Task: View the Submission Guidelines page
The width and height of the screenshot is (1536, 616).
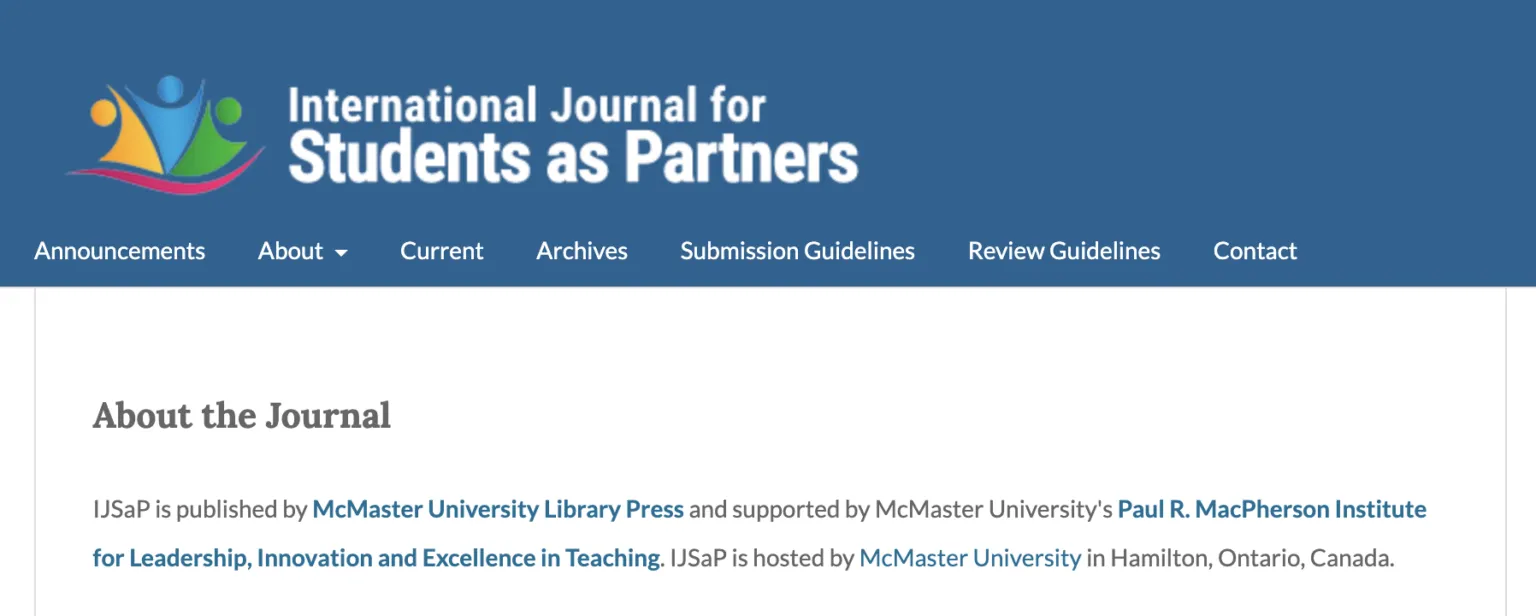Action: (x=797, y=252)
